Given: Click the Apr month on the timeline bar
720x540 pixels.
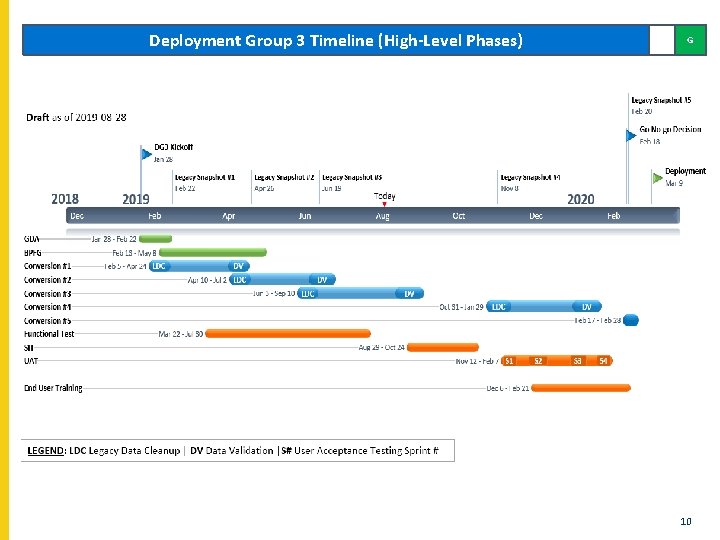Looking at the screenshot, I should pos(229,216).
